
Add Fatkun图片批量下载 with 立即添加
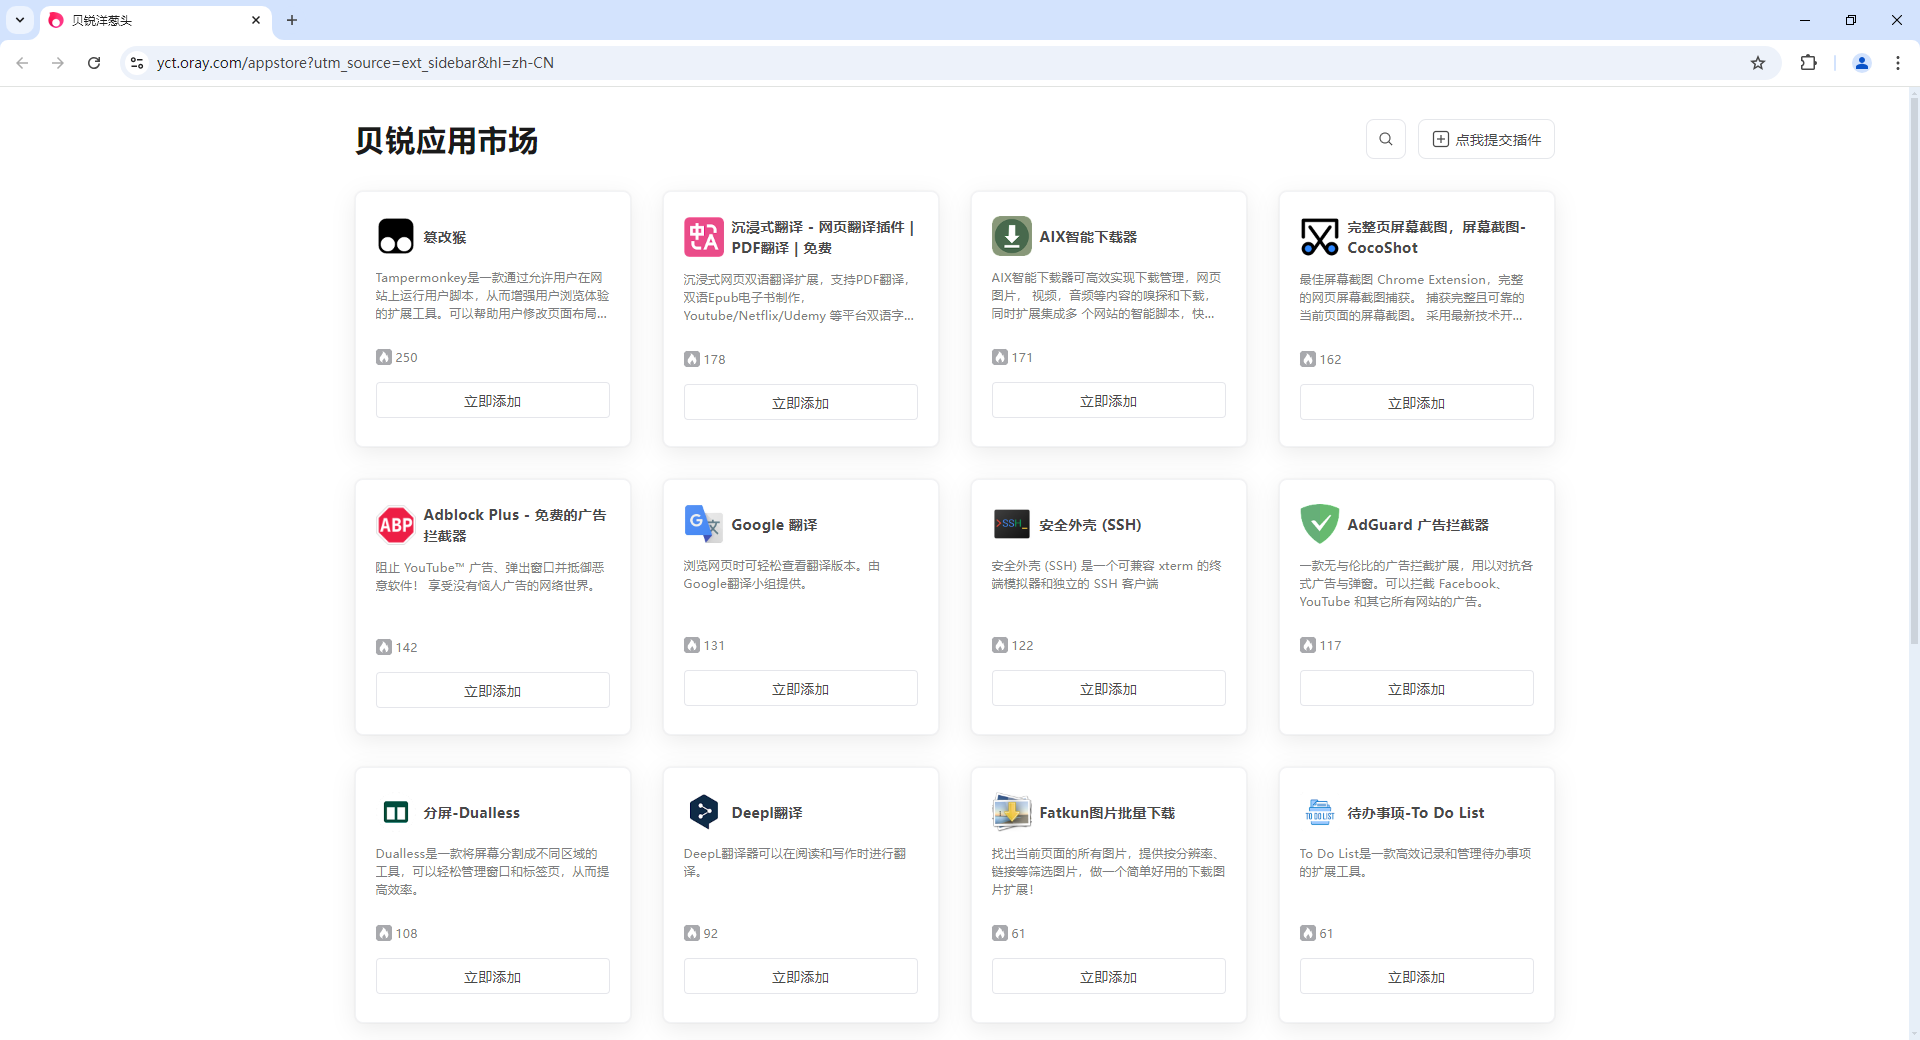1109,976
